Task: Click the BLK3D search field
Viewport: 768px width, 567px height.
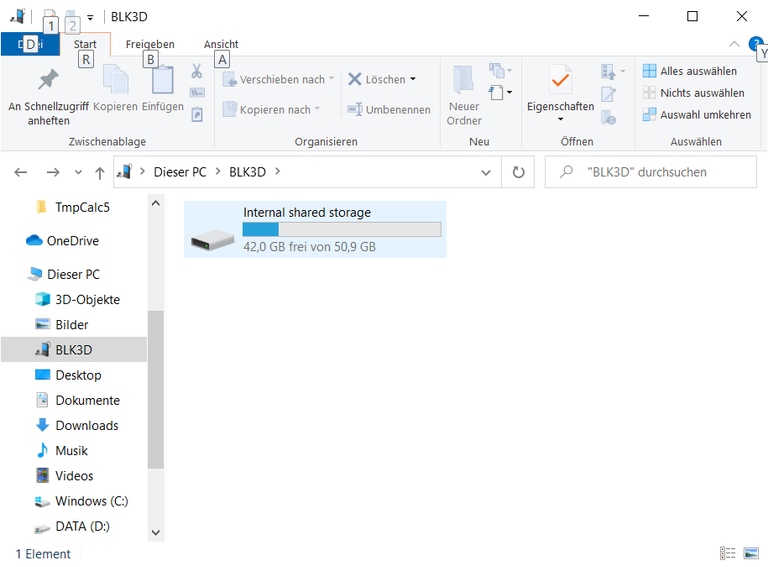Action: pyautogui.click(x=660, y=172)
